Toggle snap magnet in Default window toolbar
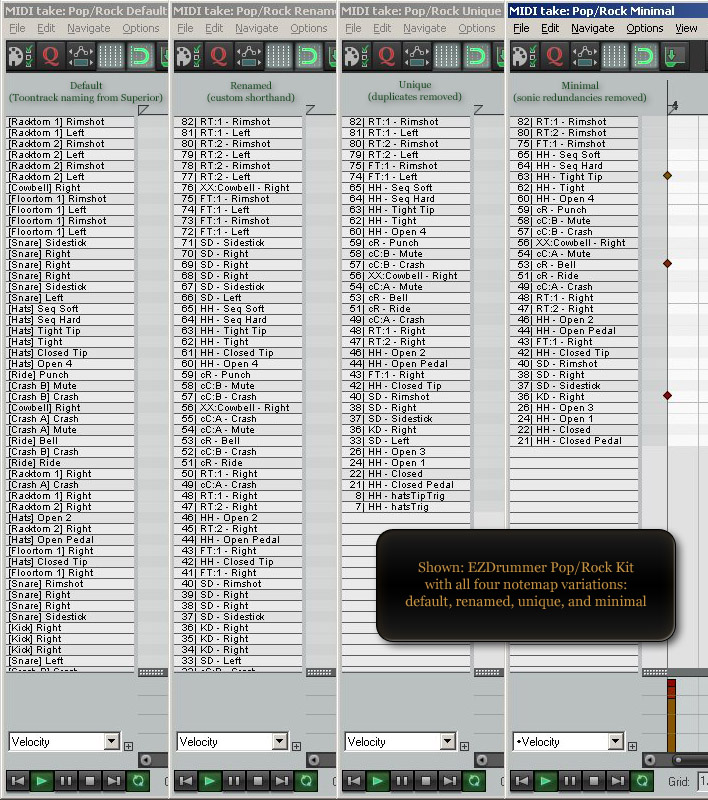This screenshot has height=800, width=708. pos(140,56)
